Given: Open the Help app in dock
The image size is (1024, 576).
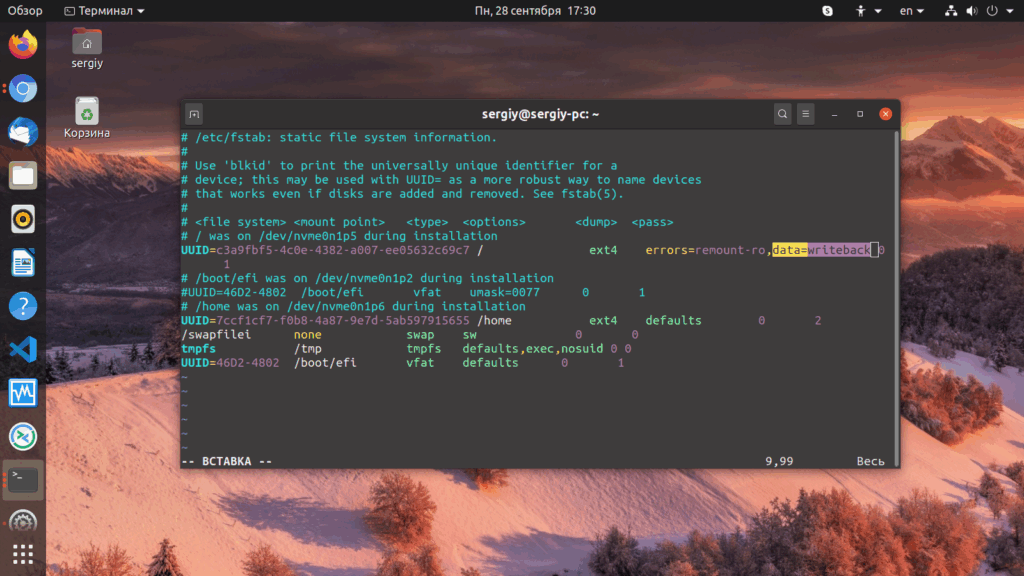Looking at the screenshot, I should [23, 306].
